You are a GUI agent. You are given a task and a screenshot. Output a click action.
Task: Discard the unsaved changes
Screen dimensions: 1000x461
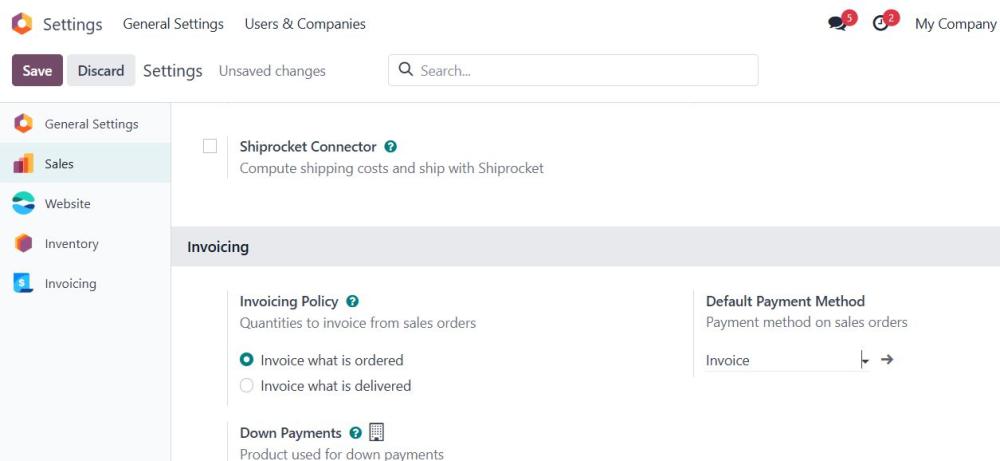point(101,70)
